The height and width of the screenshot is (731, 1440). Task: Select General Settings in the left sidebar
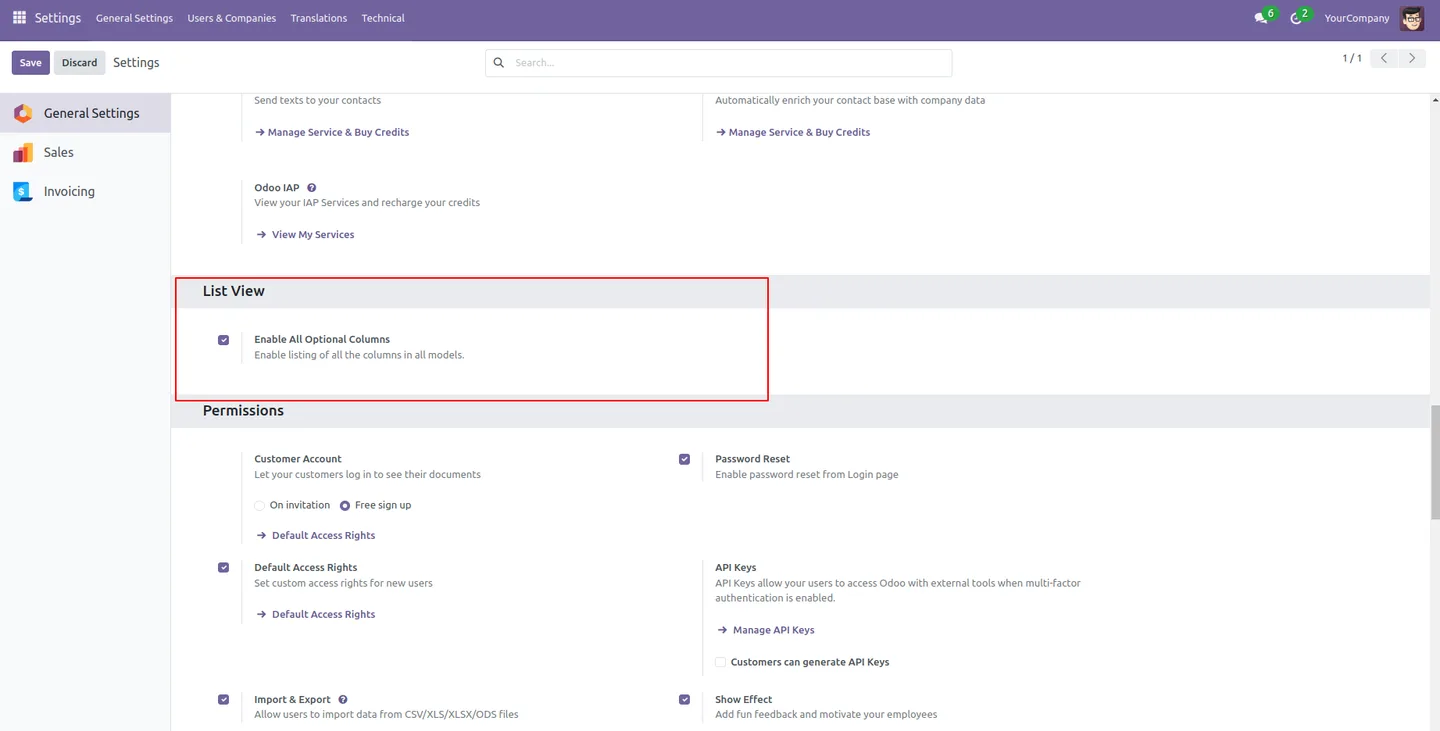pyautogui.click(x=85, y=113)
